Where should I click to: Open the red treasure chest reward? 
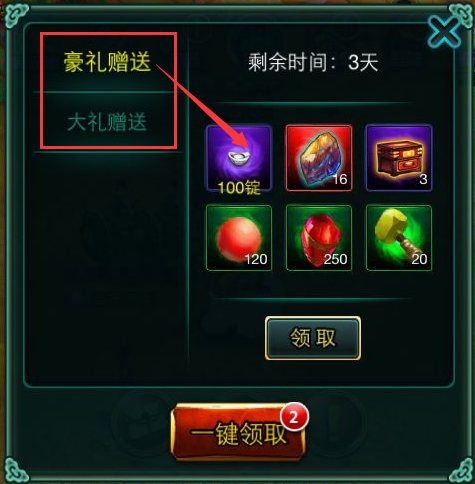click(x=399, y=158)
